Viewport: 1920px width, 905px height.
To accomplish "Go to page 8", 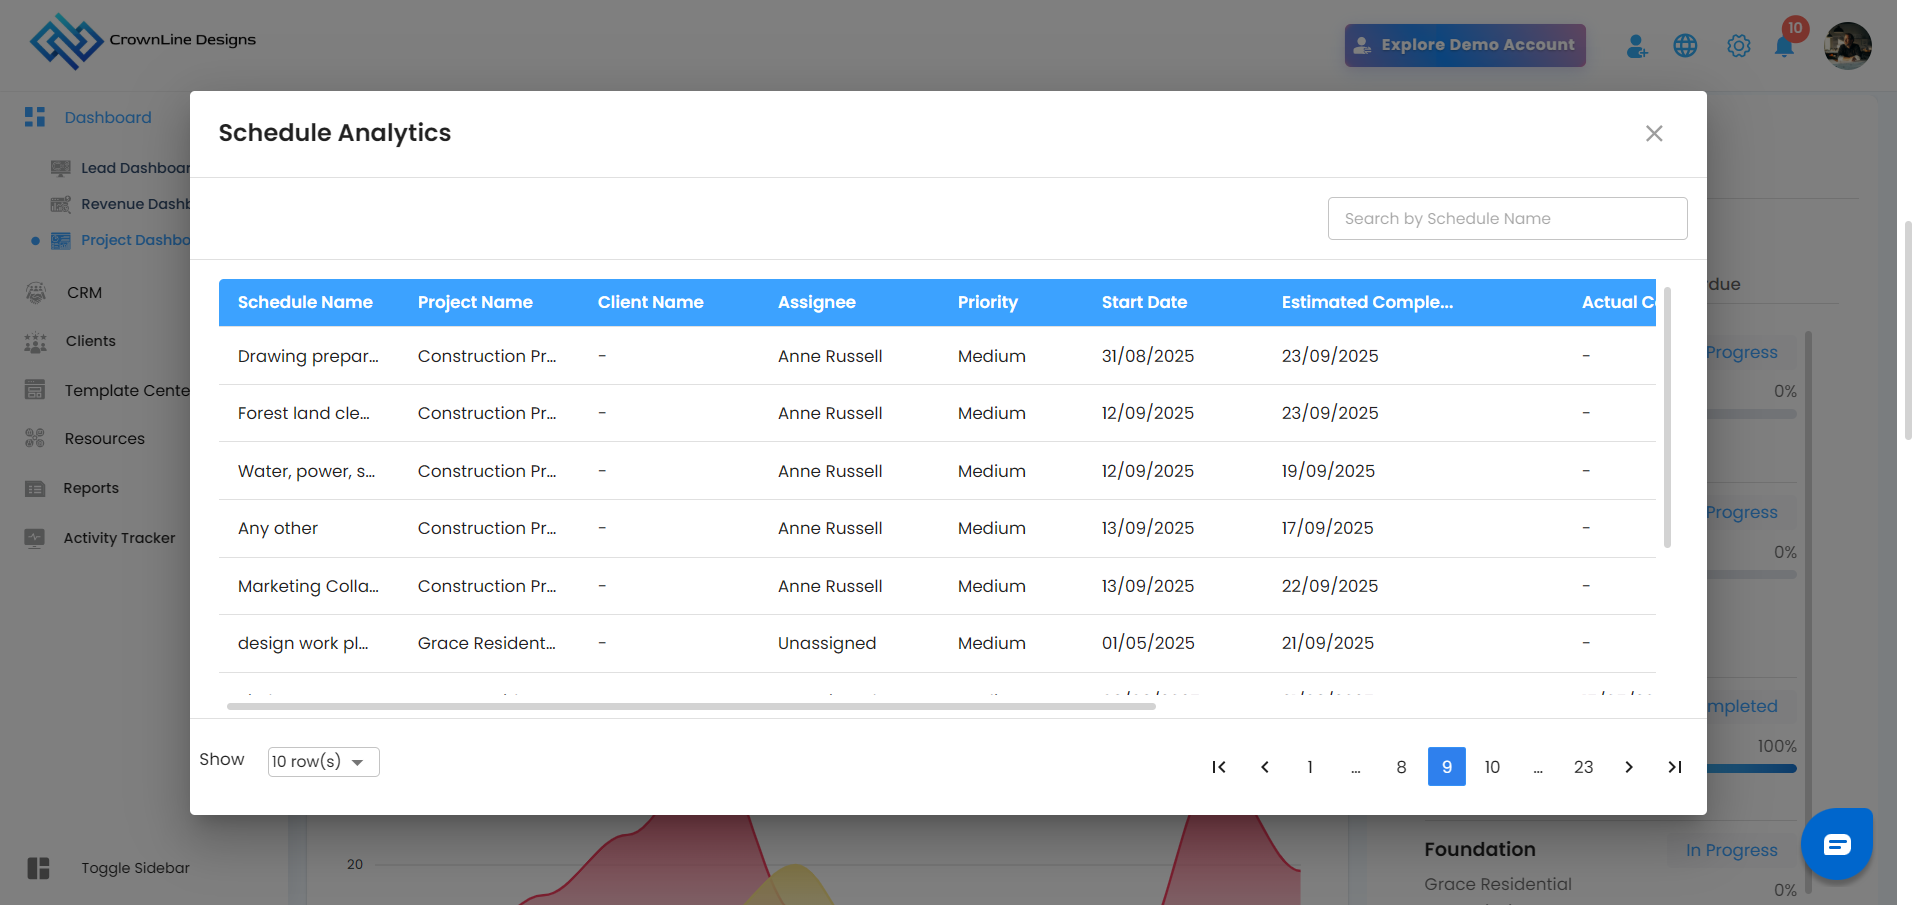I will (x=1401, y=767).
